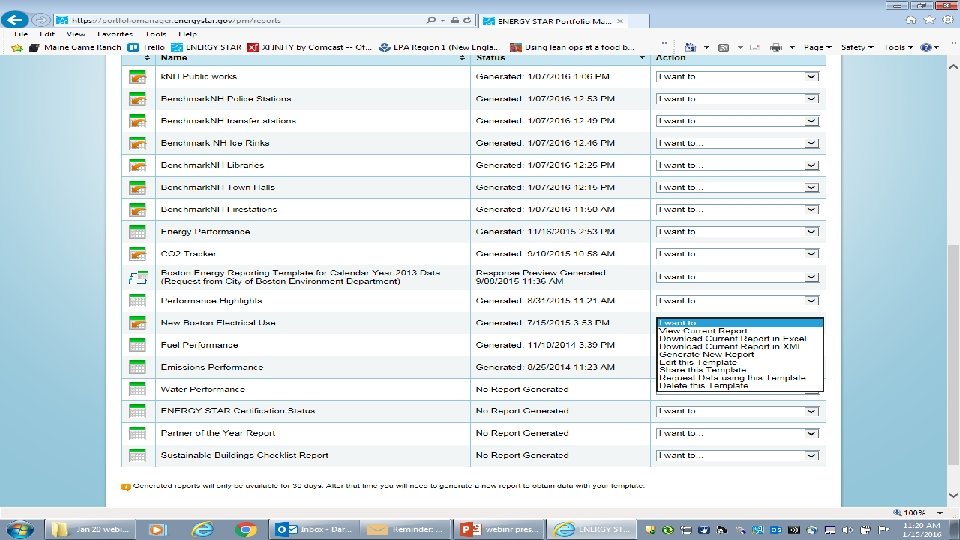Click the browser refresh icon in address bar

coord(467,20)
